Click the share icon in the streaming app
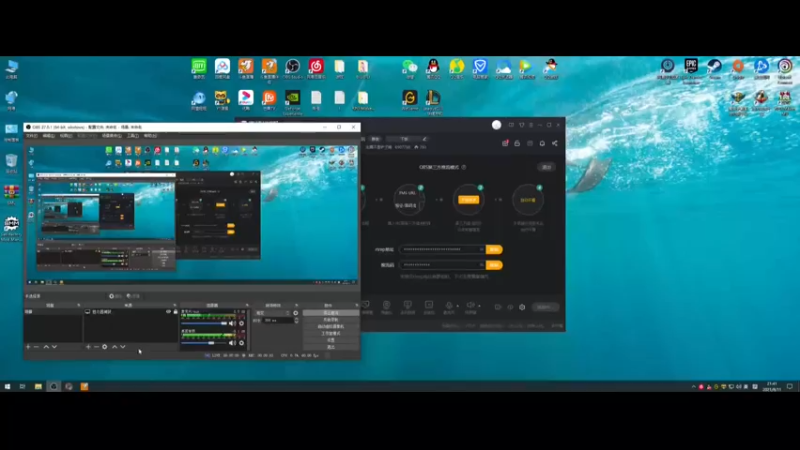The image size is (800, 450). click(x=555, y=143)
